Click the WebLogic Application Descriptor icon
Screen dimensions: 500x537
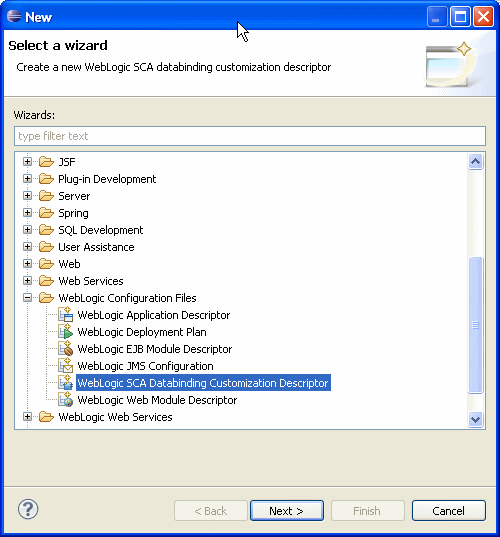66,314
